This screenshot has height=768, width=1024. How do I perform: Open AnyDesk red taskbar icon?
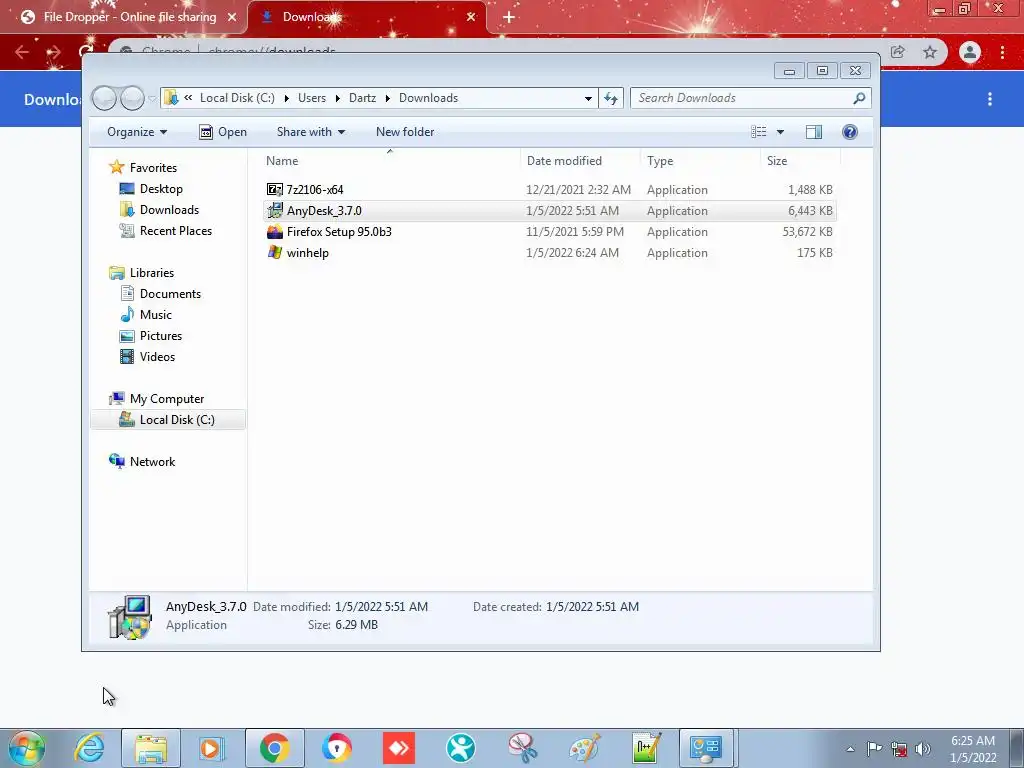(x=399, y=748)
